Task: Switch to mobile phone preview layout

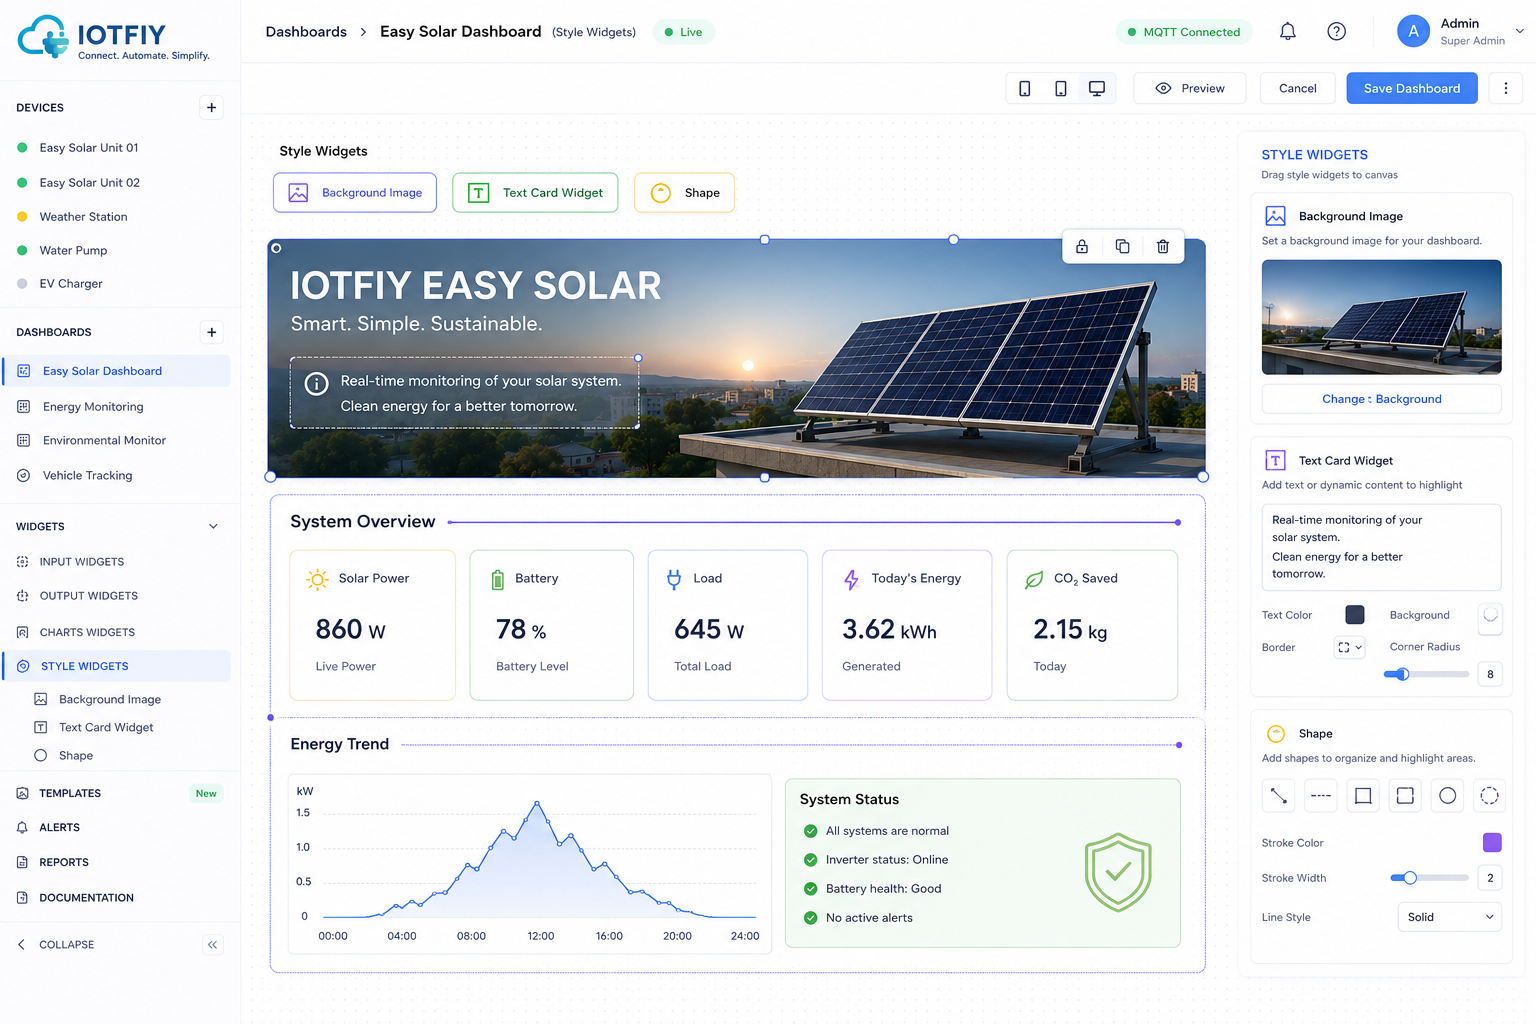Action: tap(1025, 89)
